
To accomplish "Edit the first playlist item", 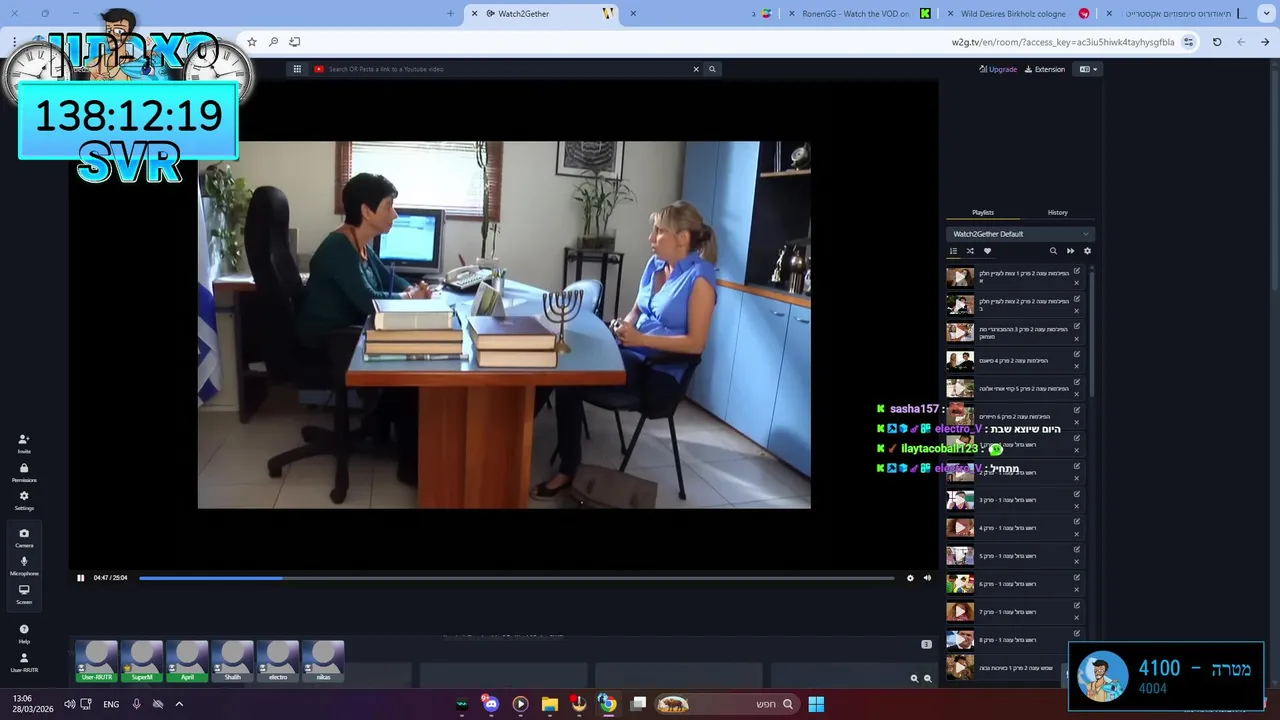I will tap(1077, 271).
